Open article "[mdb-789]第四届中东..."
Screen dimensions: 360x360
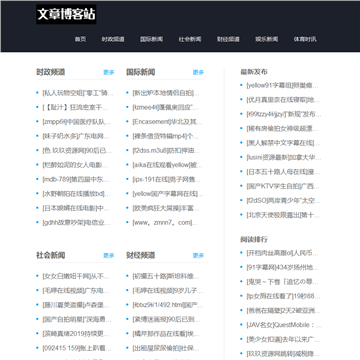click(x=76, y=179)
